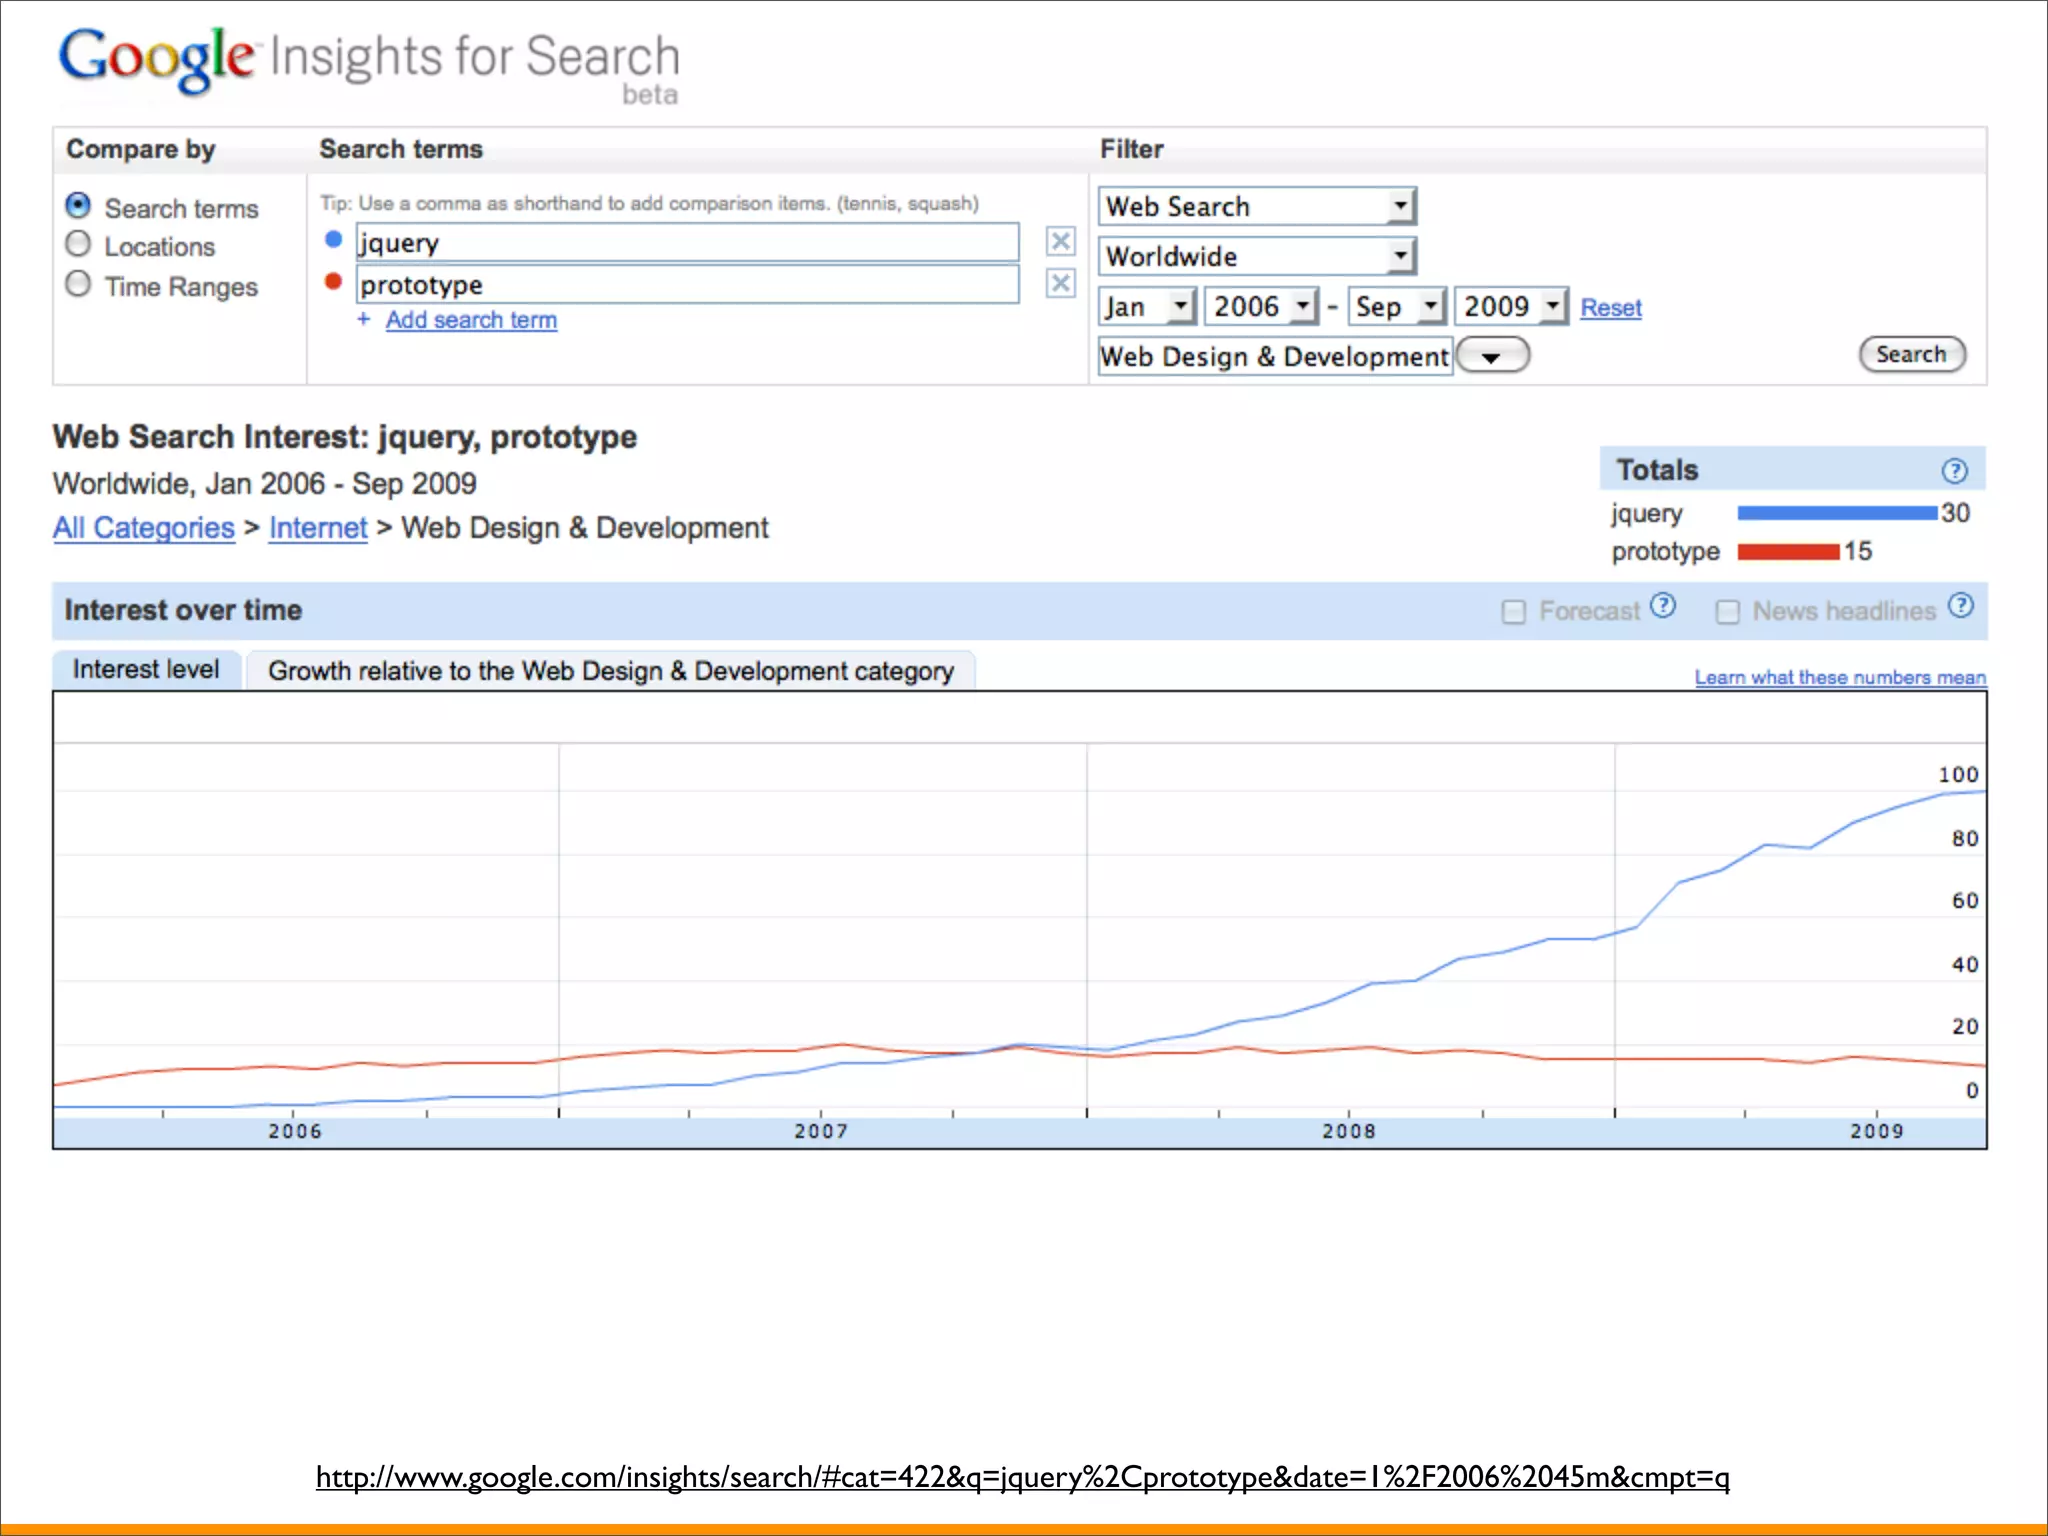Image resolution: width=2048 pixels, height=1536 pixels.
Task: Remove the prototype search term with X icon
Action: click(x=1060, y=283)
